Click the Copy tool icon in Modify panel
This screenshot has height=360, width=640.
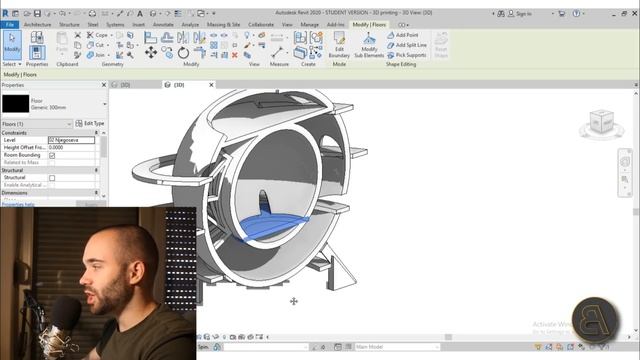point(167,52)
